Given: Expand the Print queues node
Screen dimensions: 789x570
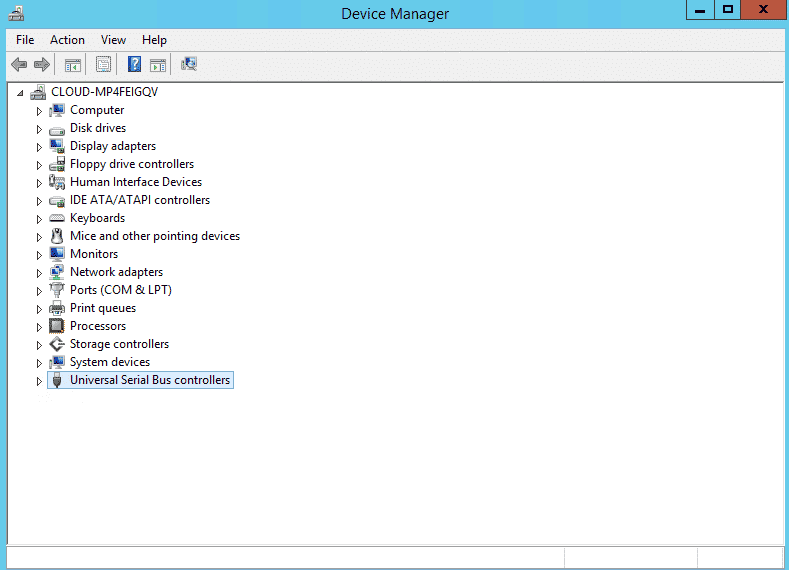Looking at the screenshot, I should coord(39,309).
